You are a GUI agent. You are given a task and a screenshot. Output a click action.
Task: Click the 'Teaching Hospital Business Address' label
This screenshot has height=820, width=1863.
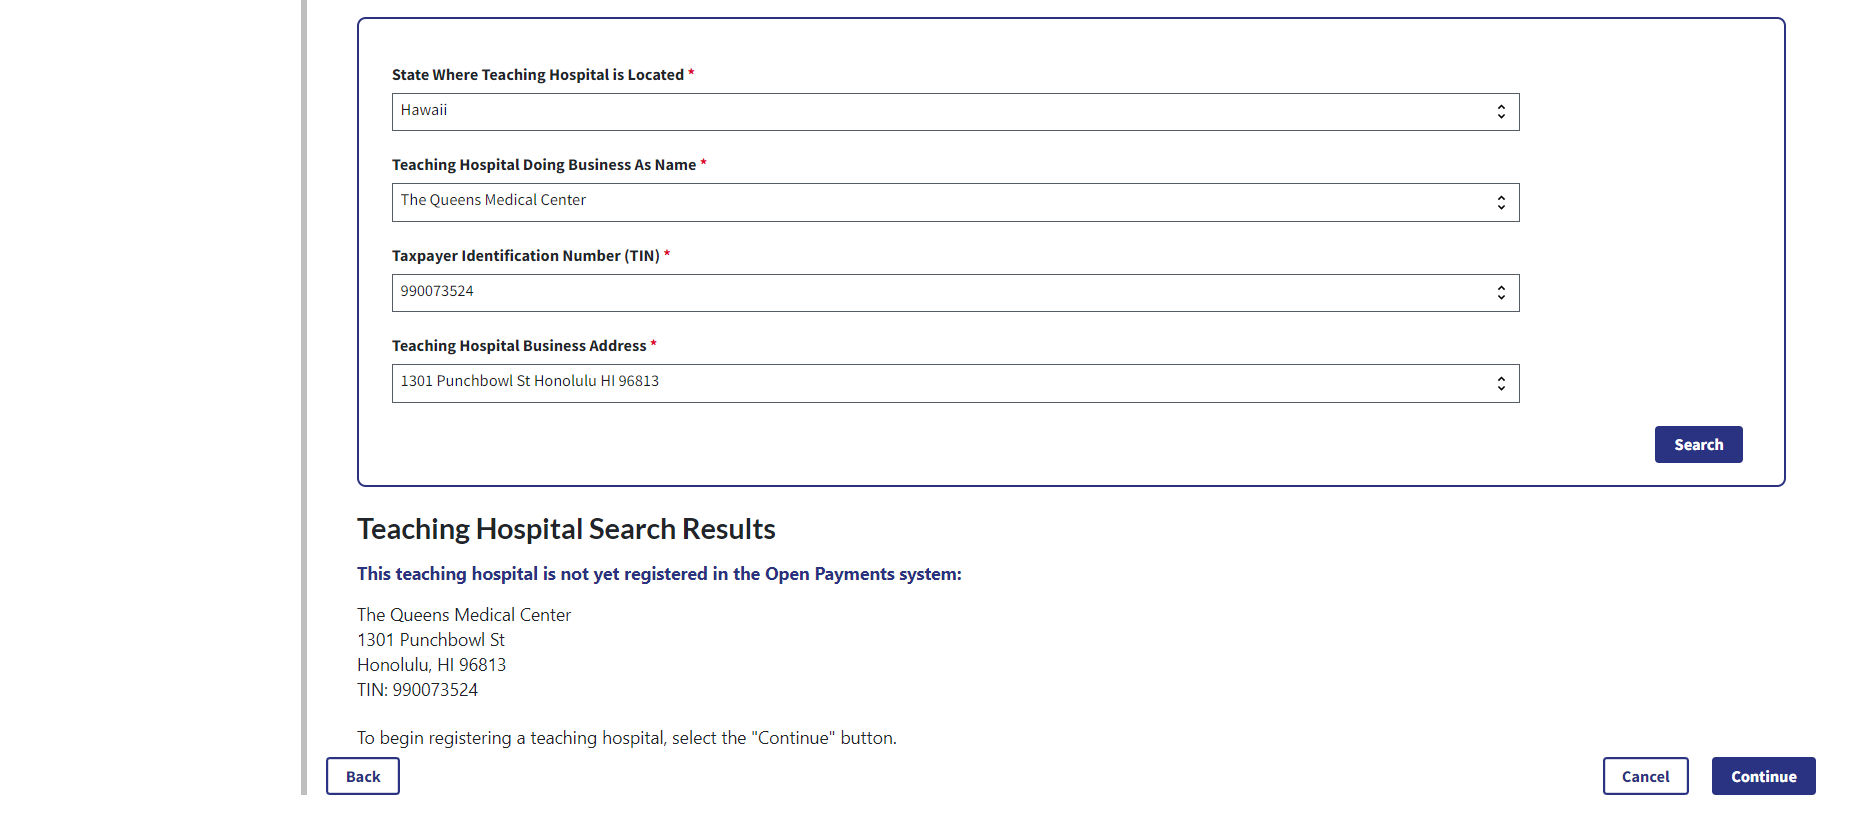tap(519, 346)
